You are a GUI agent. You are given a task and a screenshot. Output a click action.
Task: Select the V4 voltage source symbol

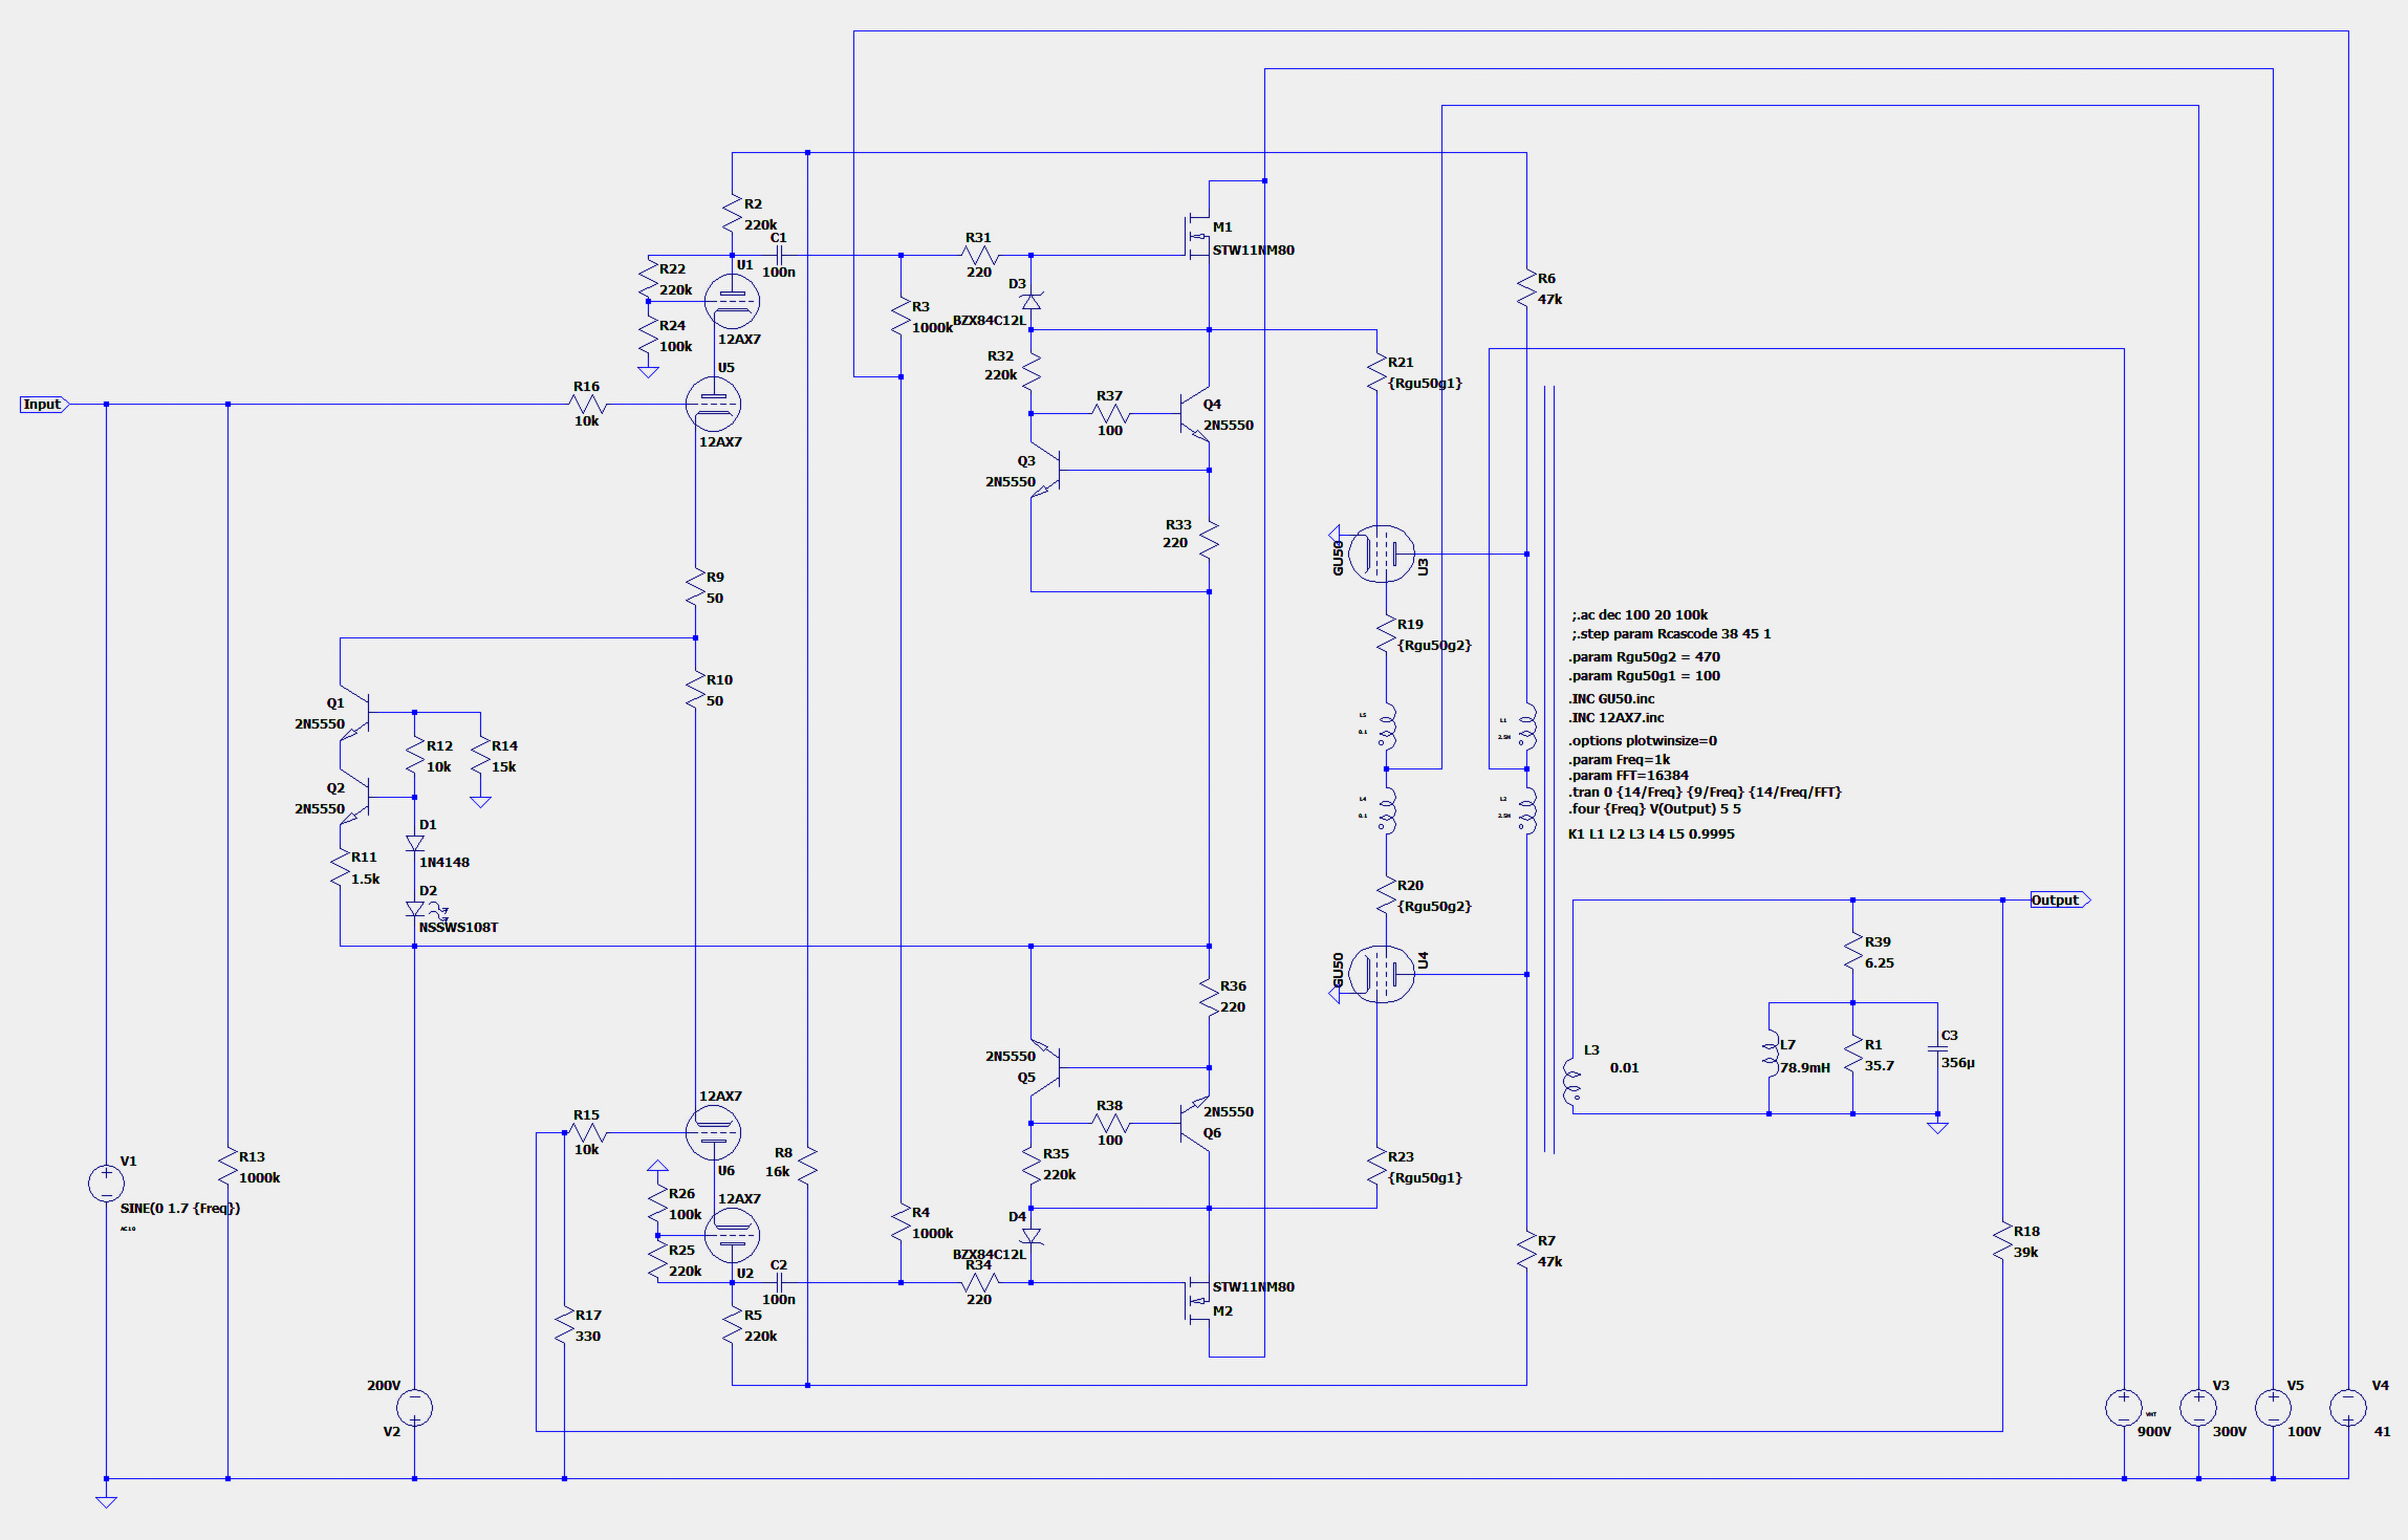pos(2347,1407)
